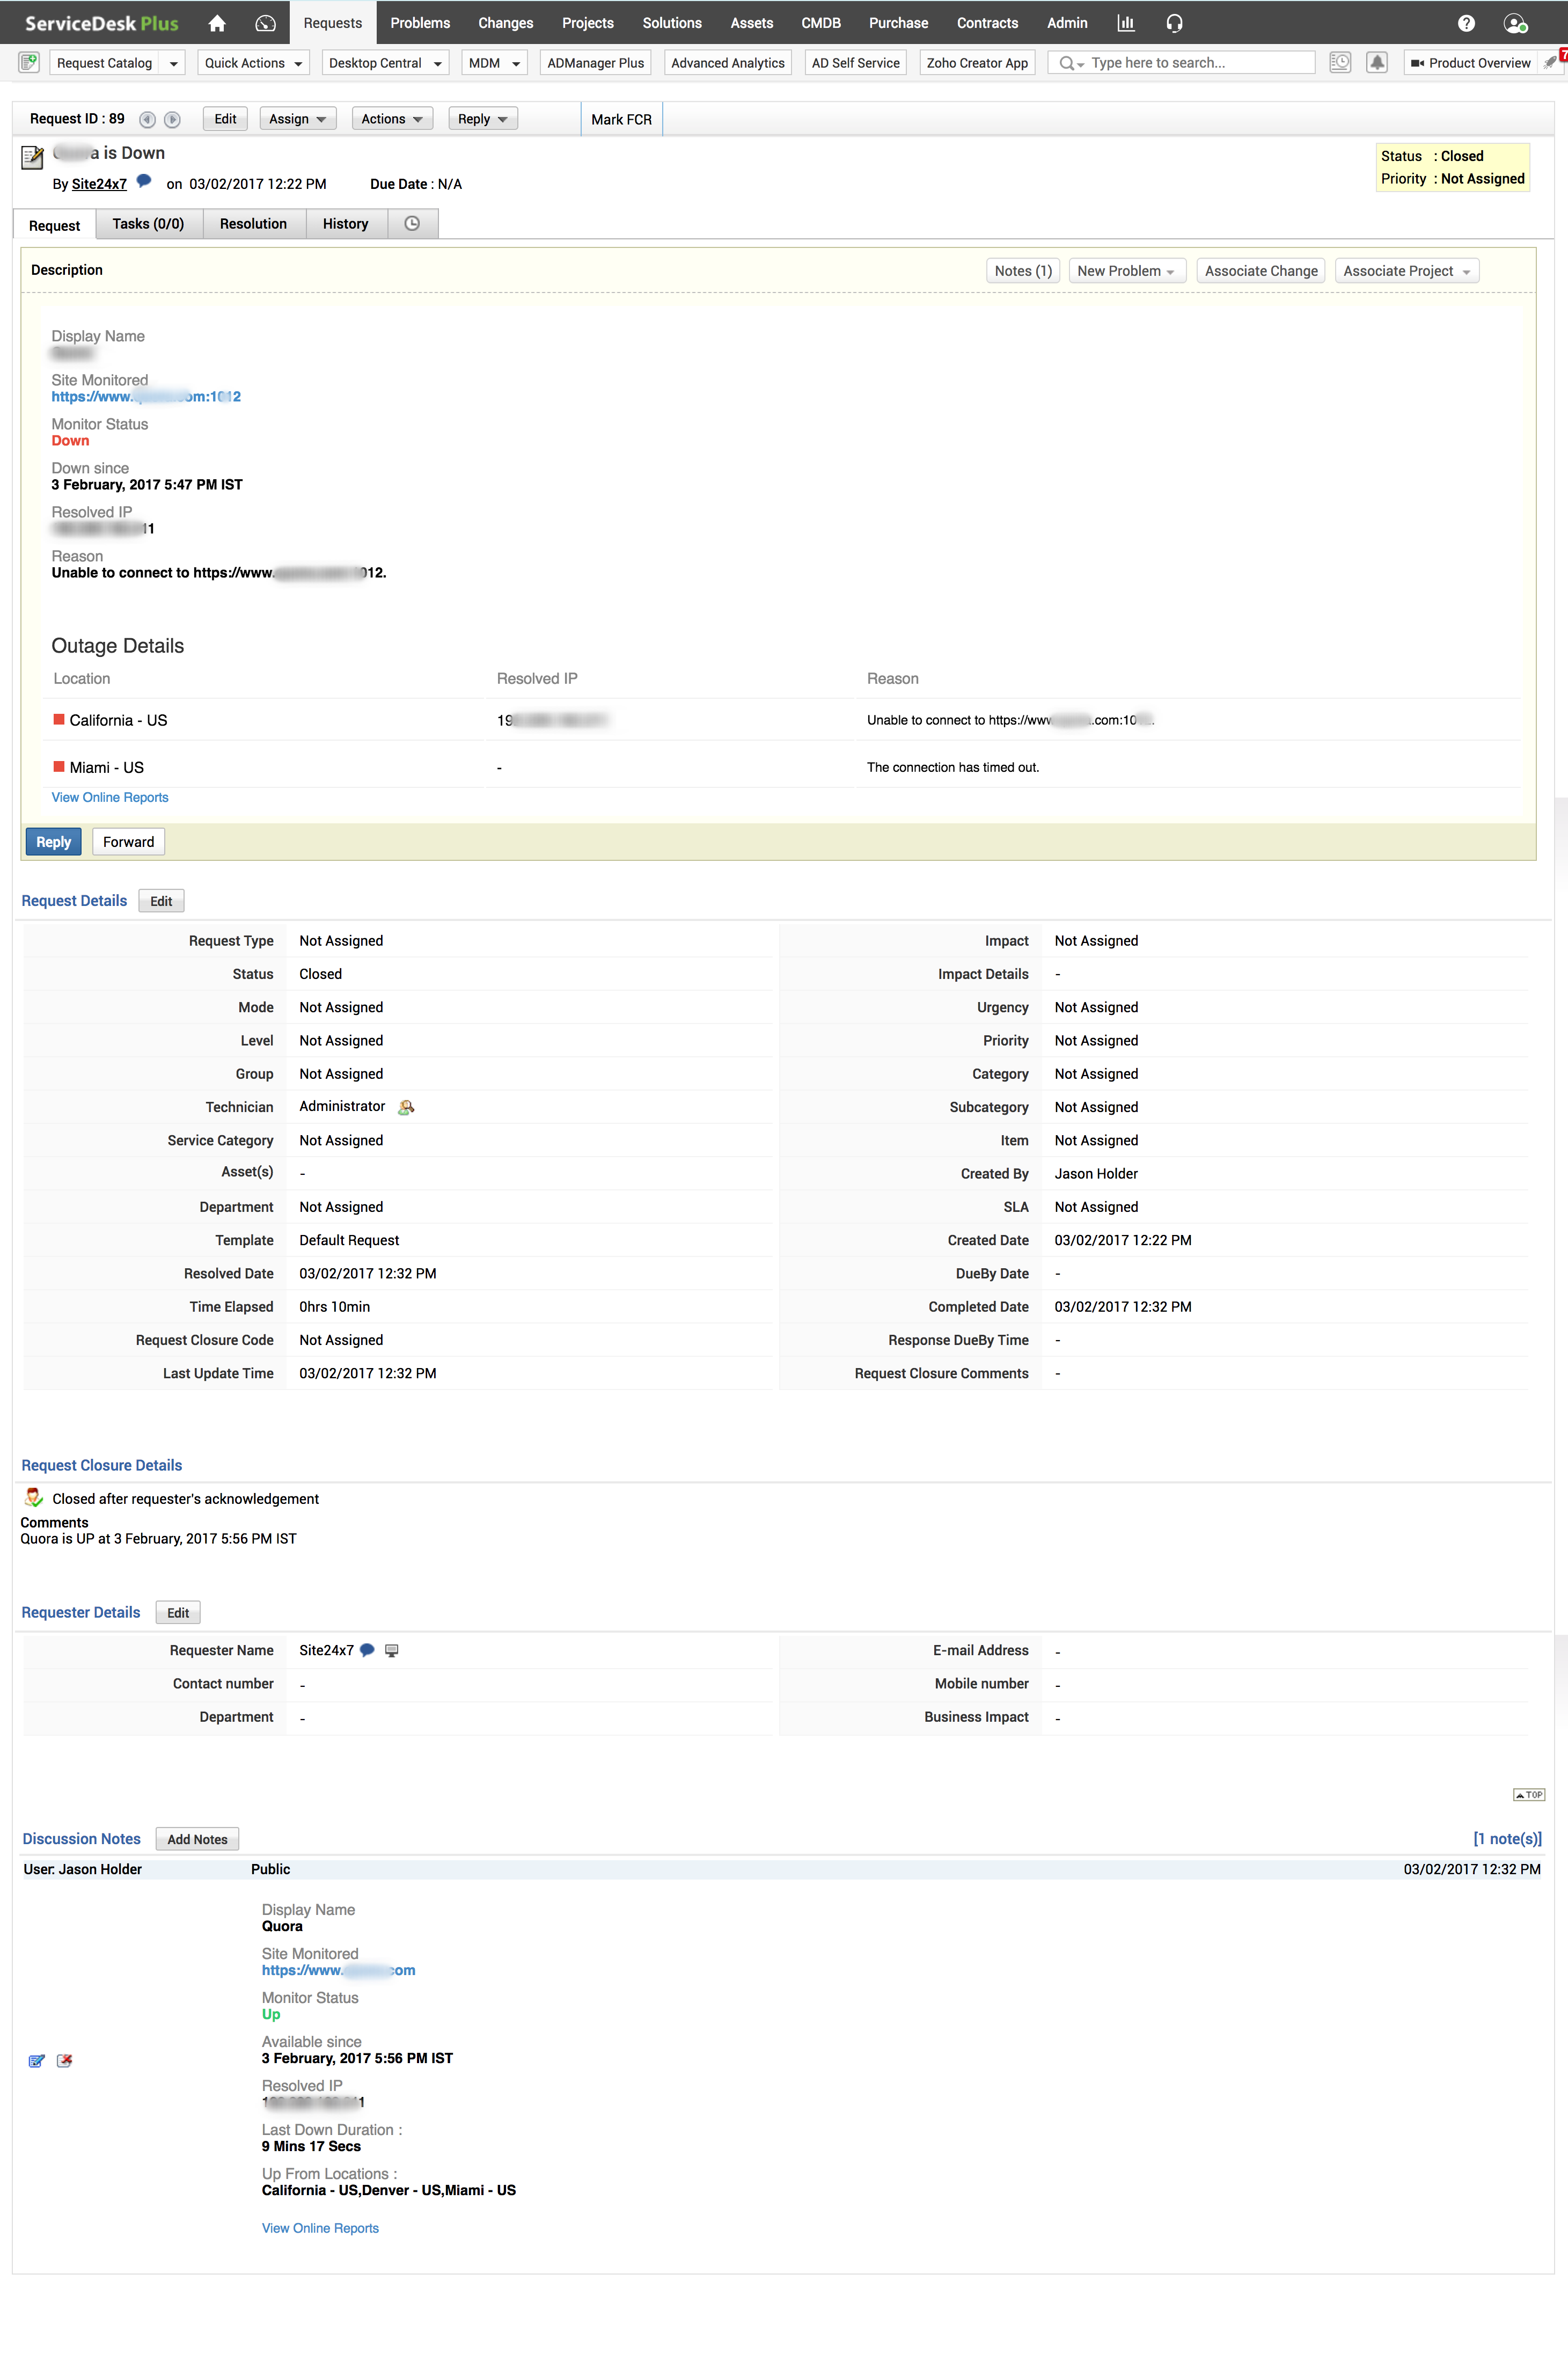Expand the Actions dropdown

pyautogui.click(x=391, y=118)
